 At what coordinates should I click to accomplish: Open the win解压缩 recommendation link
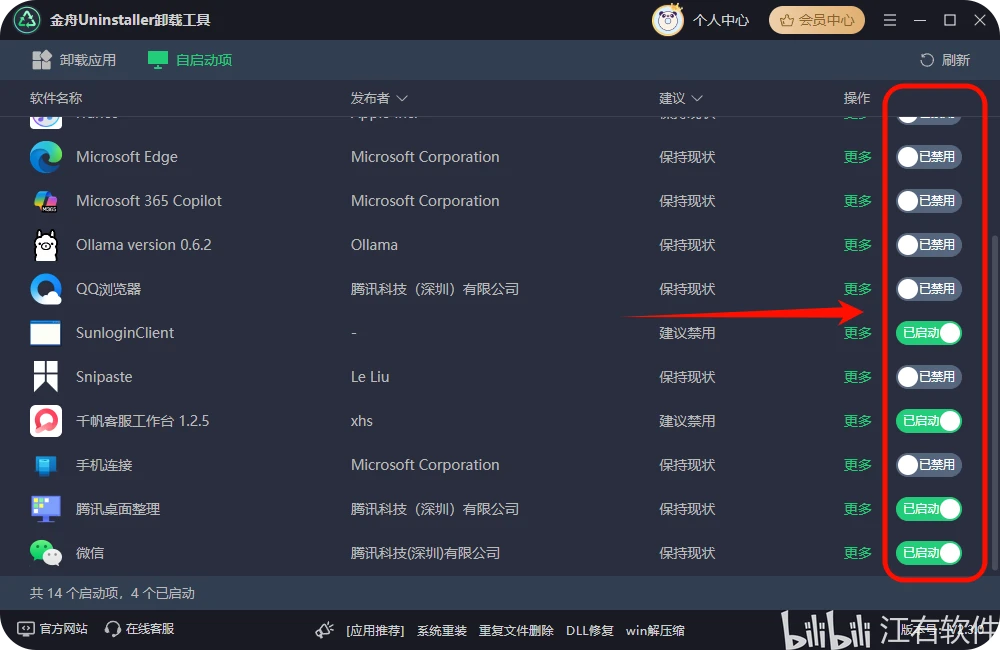coord(655,631)
